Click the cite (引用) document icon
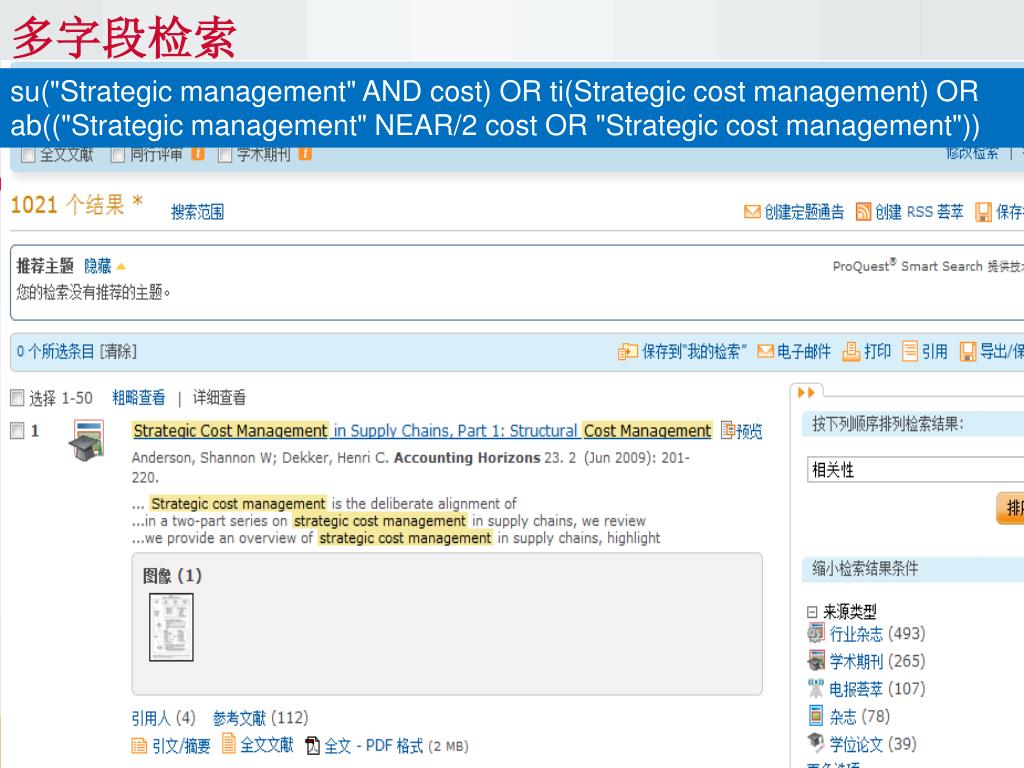This screenshot has width=1024, height=768. click(x=910, y=351)
